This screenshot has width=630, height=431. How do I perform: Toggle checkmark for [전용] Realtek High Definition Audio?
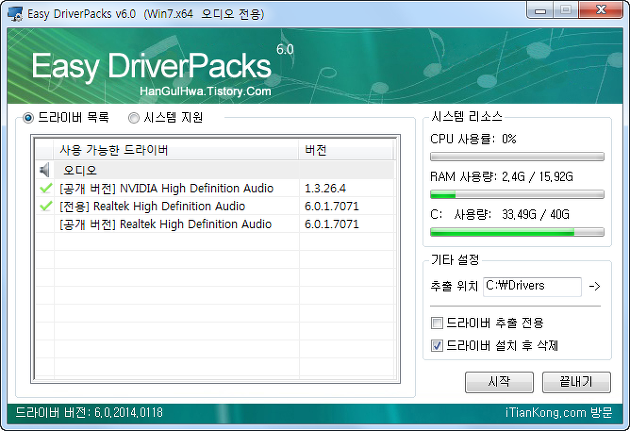coord(46,206)
